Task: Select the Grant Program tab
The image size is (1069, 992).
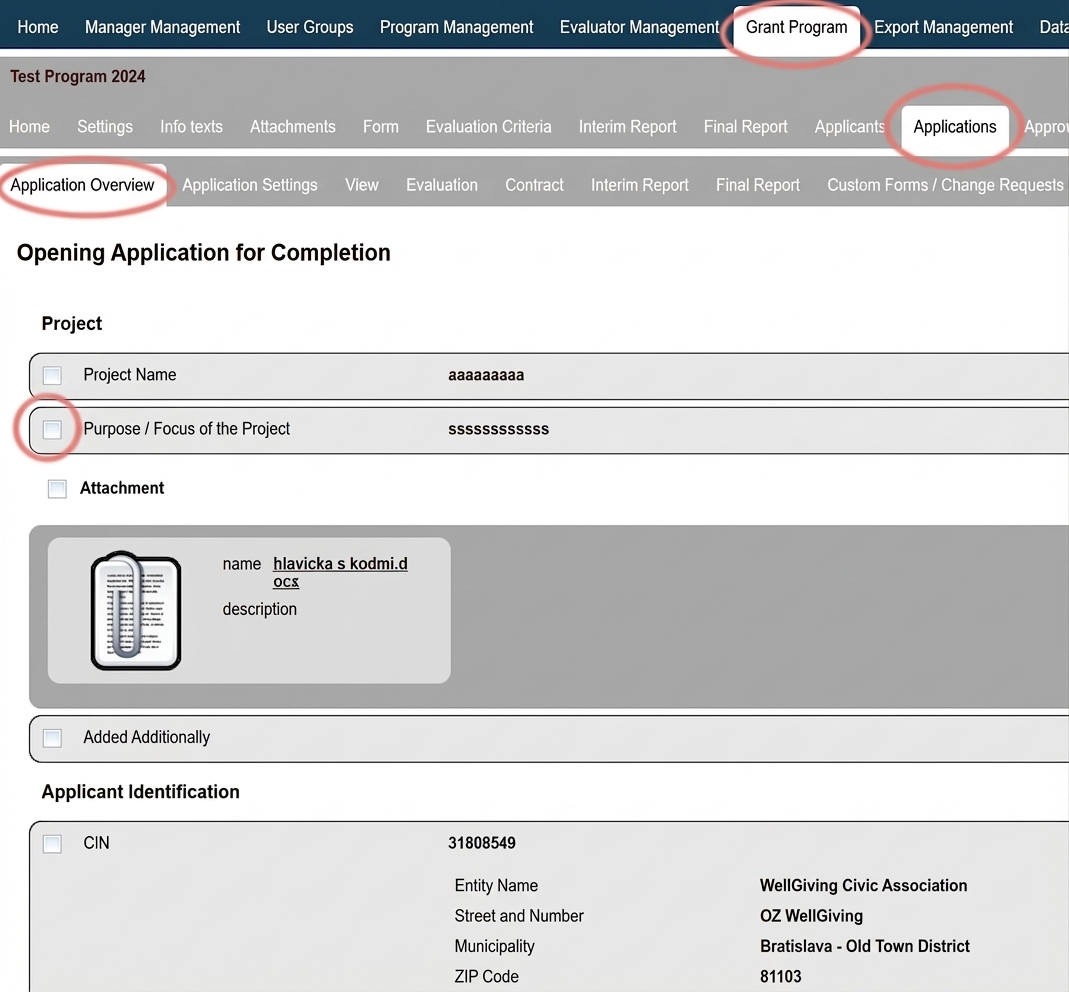Action: (x=796, y=29)
